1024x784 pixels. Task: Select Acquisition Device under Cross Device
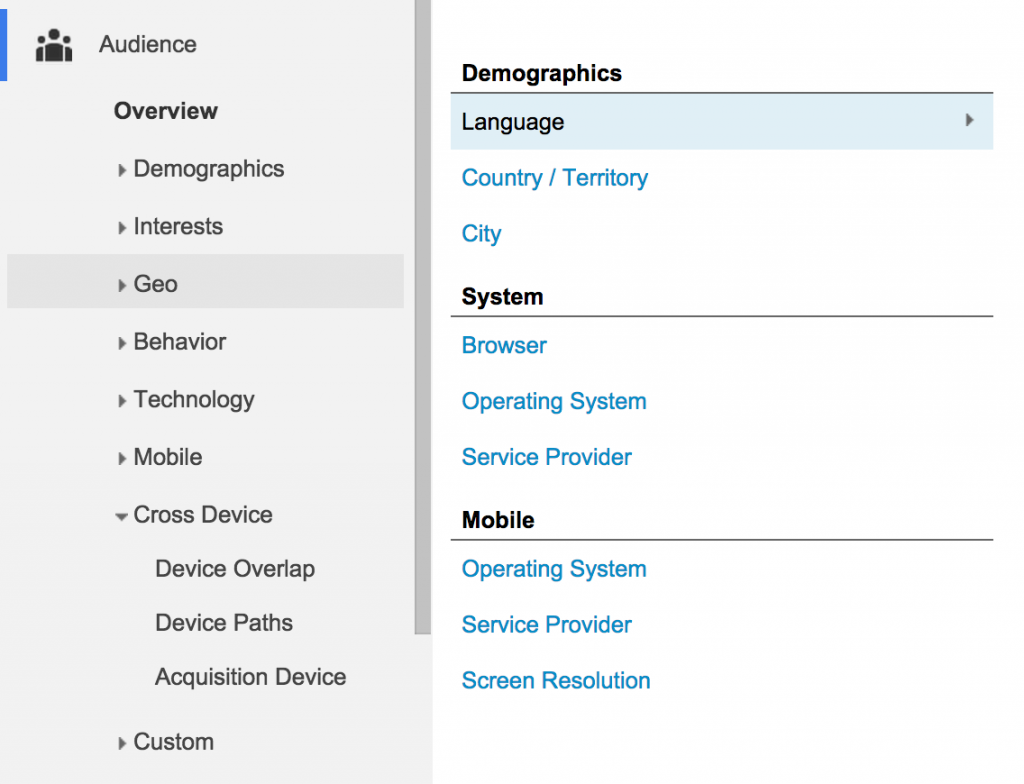tap(250, 677)
